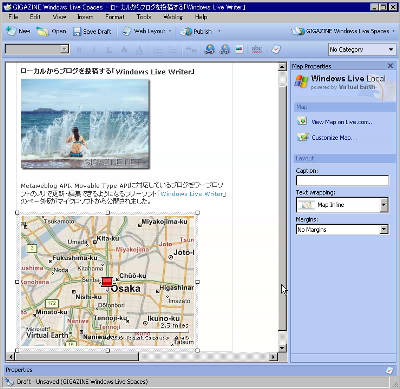400x389 pixels.
Task: Click the Insert Hyperlink globe-with-chain icon
Action: (210, 50)
